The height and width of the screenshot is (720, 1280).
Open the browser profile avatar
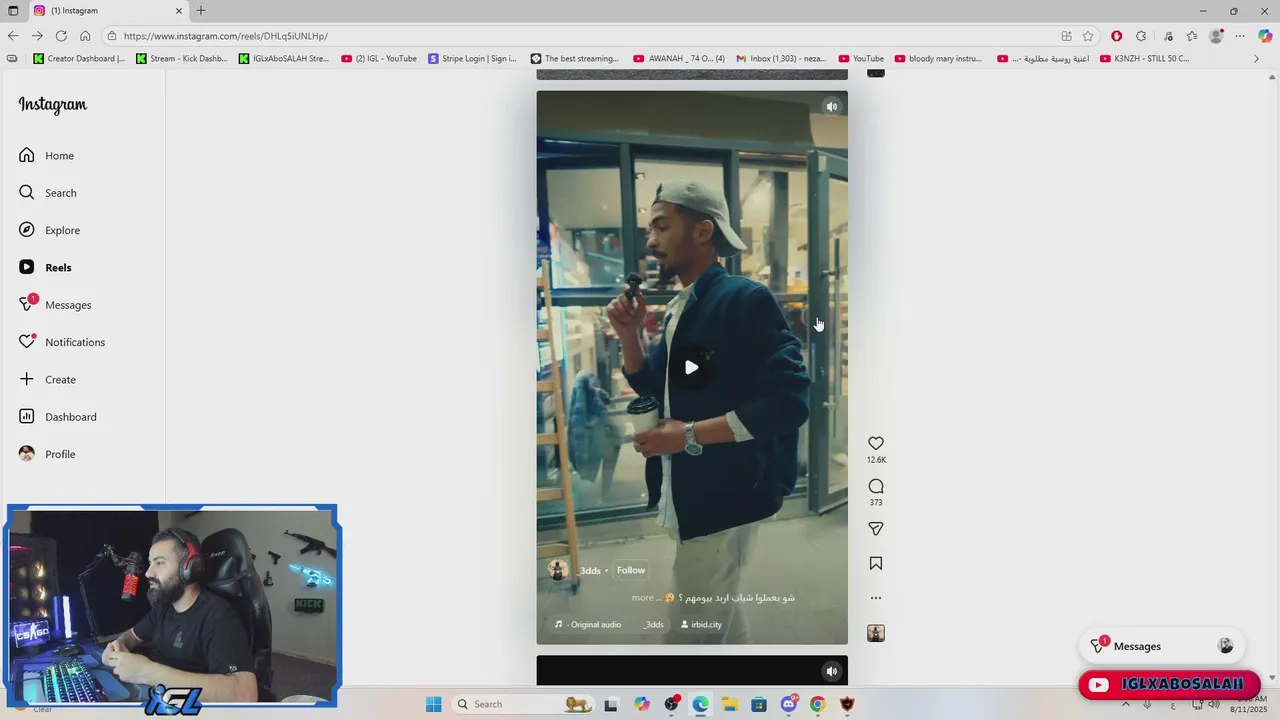pyautogui.click(x=1216, y=36)
